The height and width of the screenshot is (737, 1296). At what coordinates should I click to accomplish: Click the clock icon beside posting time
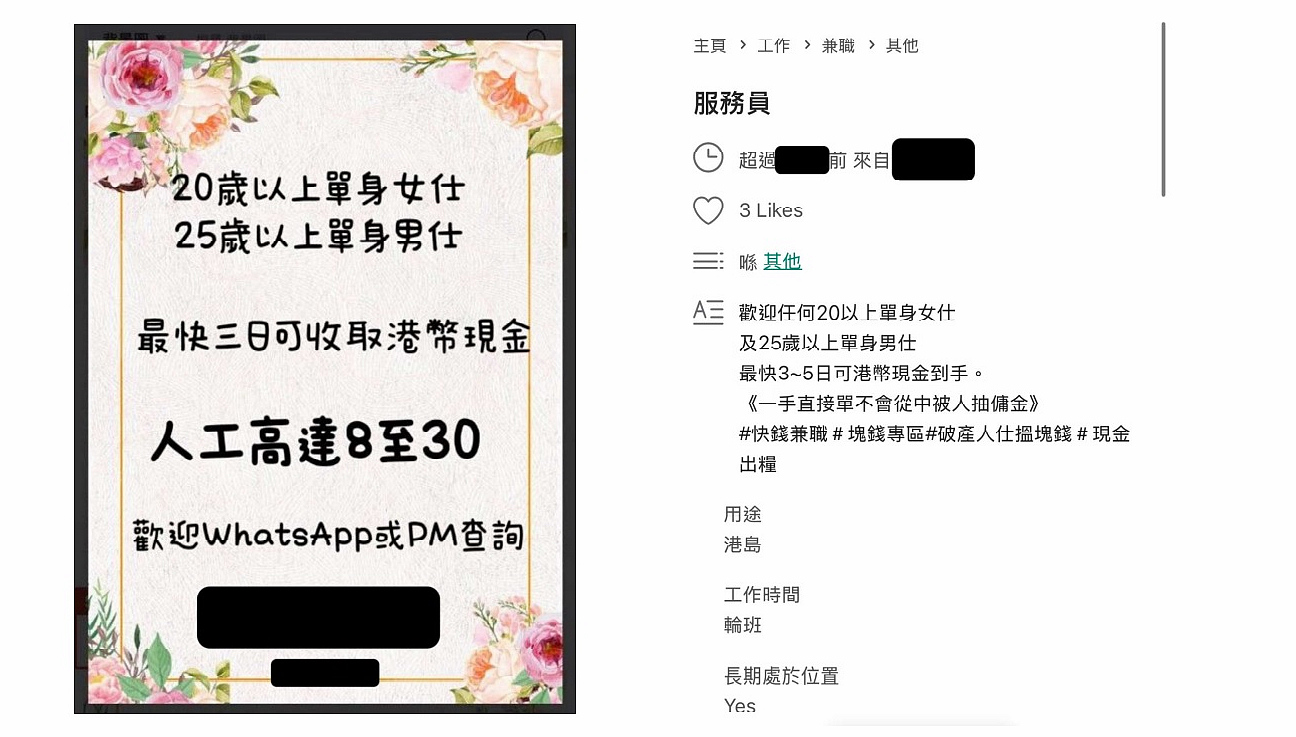pos(708,158)
